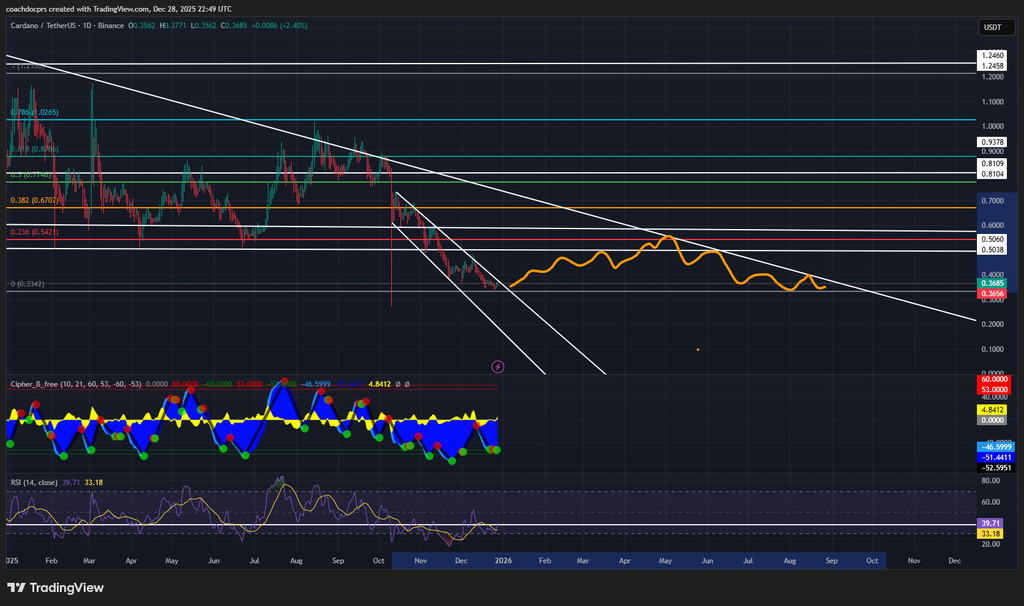This screenshot has height=606, width=1024.
Task: Click the Jul label on time axis
Action: click(x=747, y=562)
